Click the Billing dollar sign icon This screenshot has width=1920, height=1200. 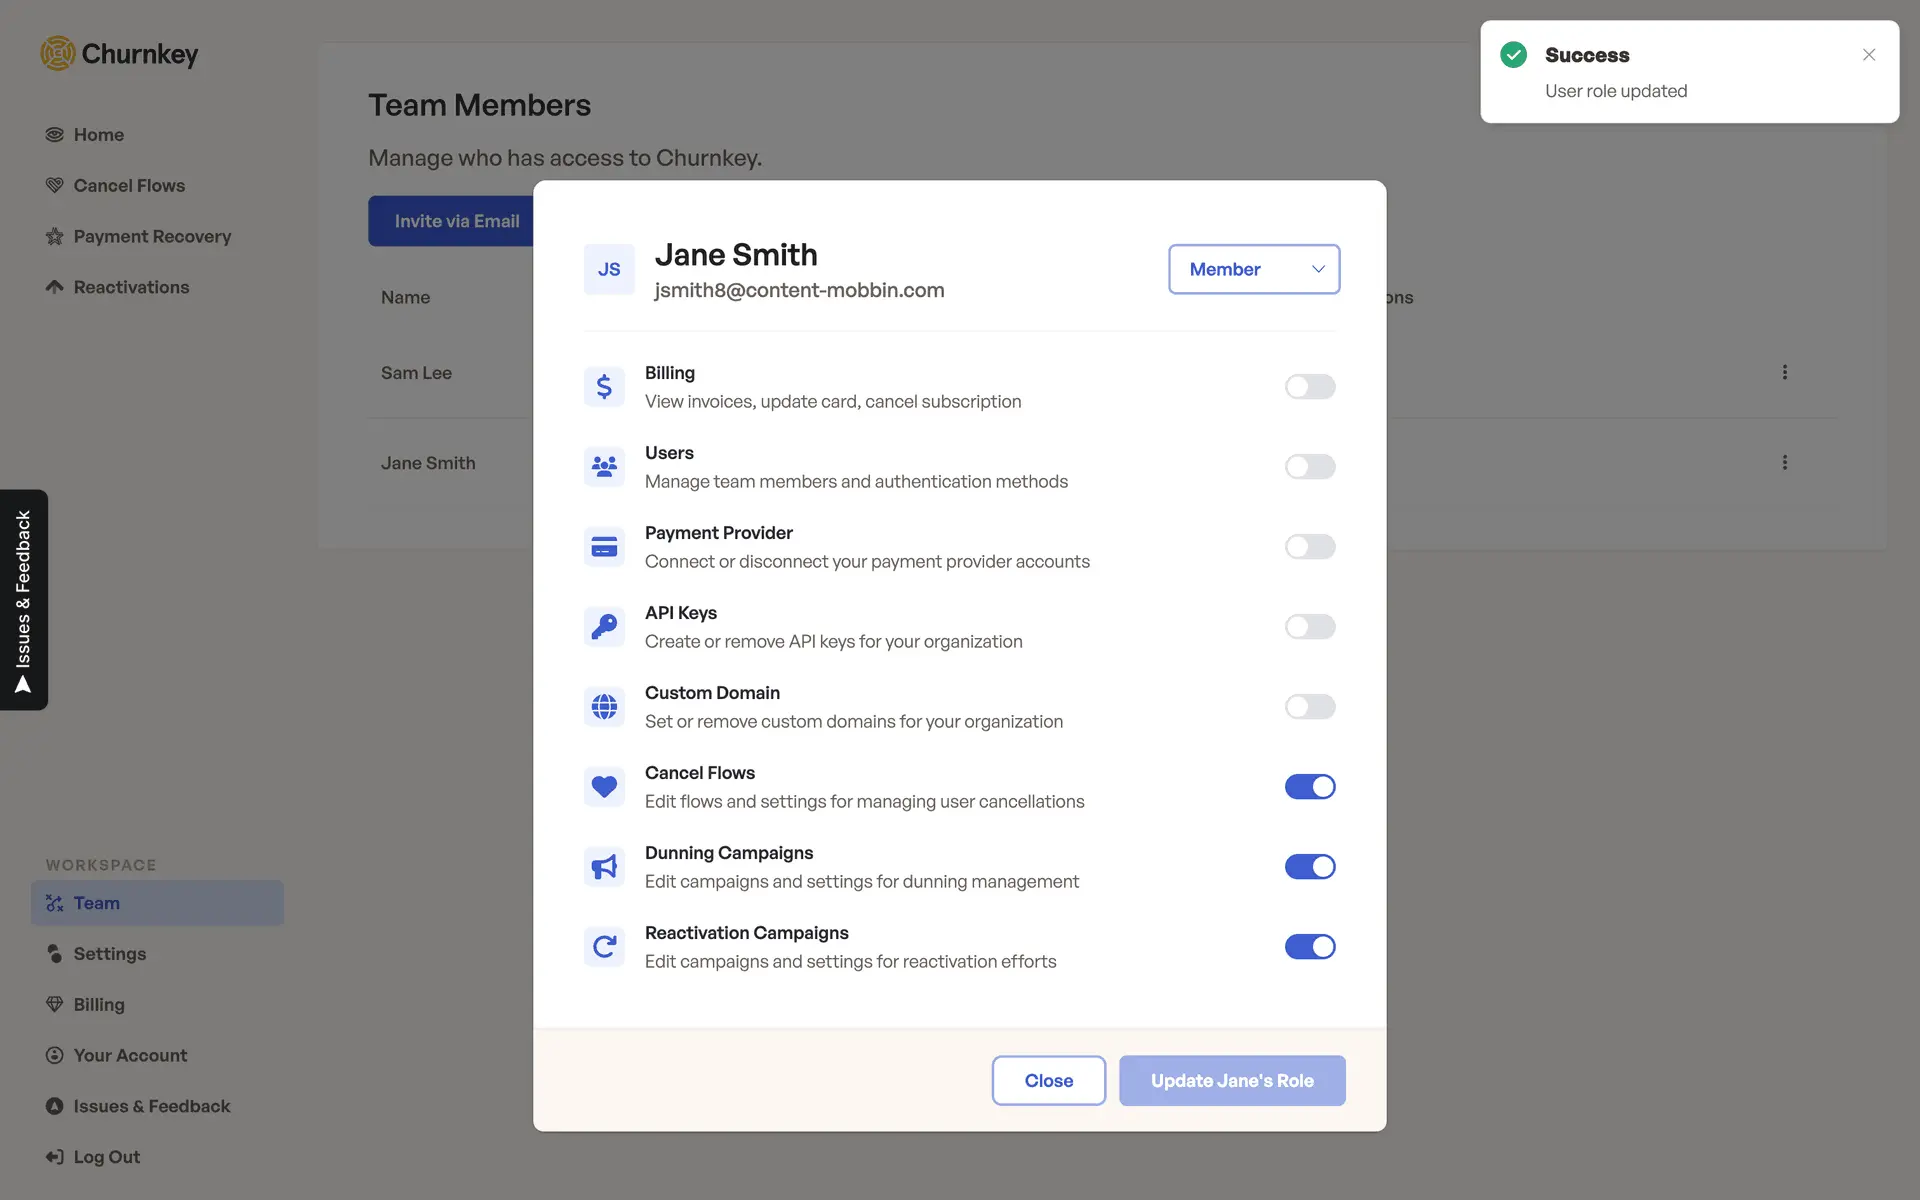(604, 387)
